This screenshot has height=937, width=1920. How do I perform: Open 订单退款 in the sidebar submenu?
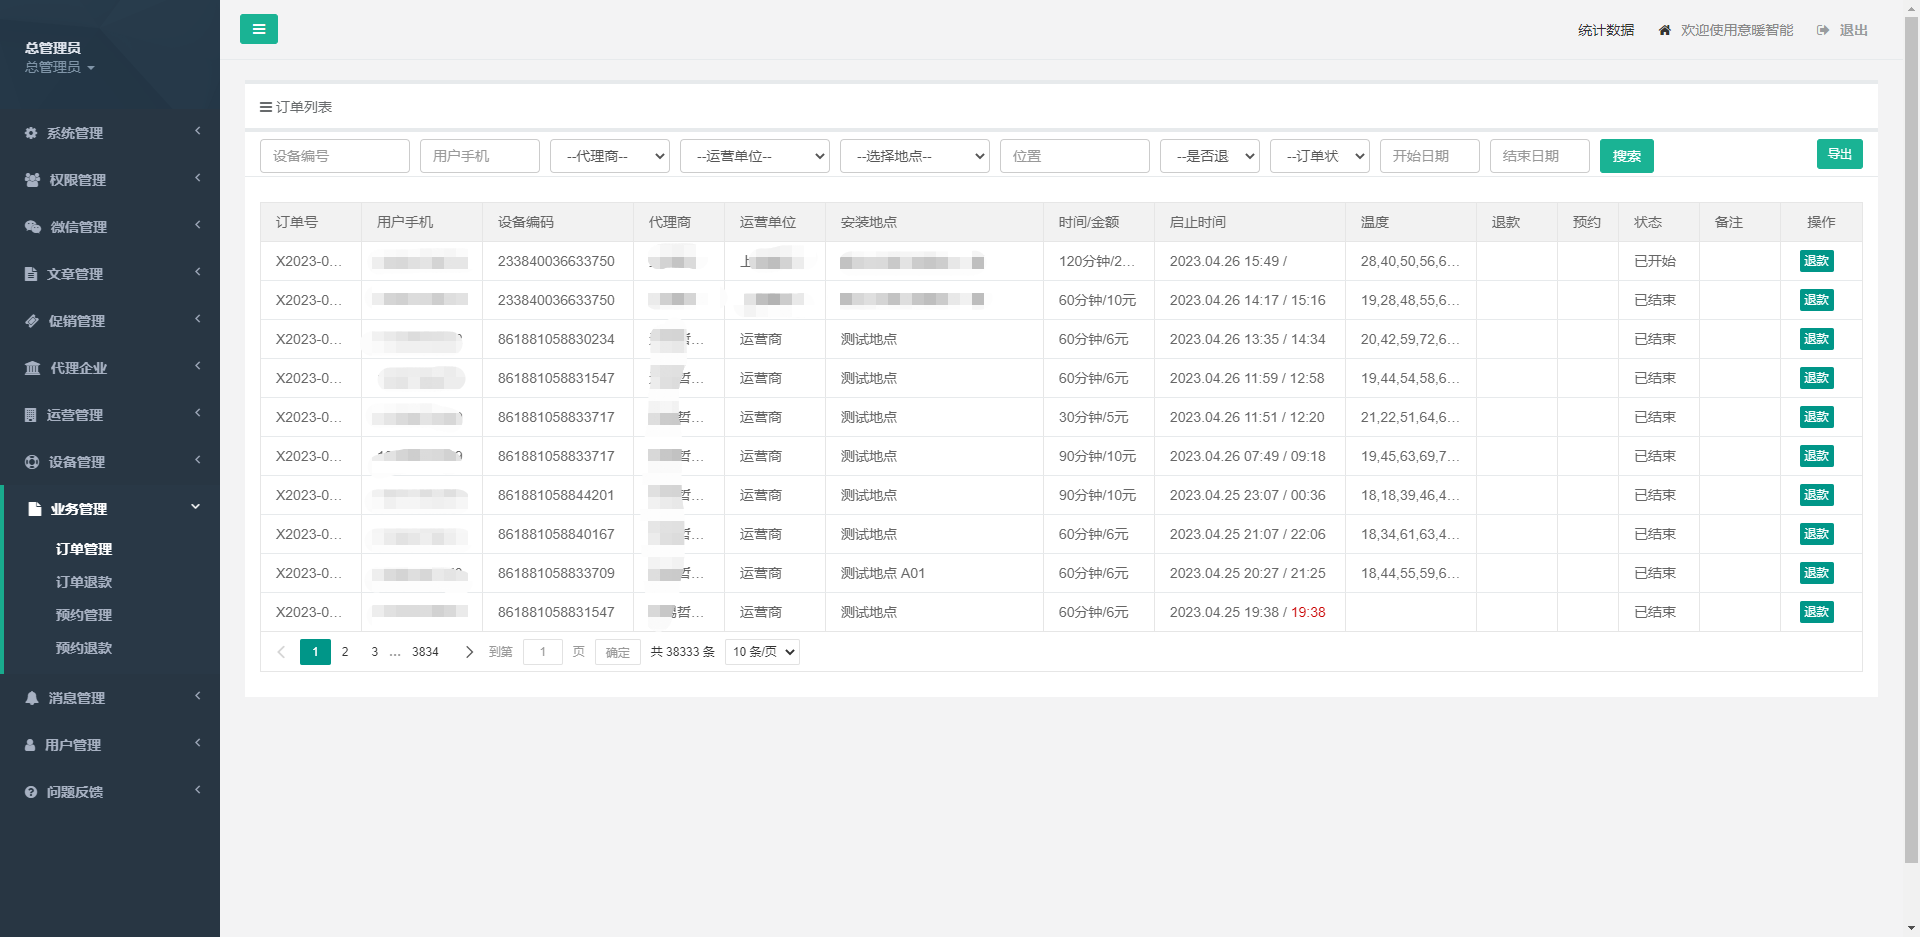pos(84,582)
